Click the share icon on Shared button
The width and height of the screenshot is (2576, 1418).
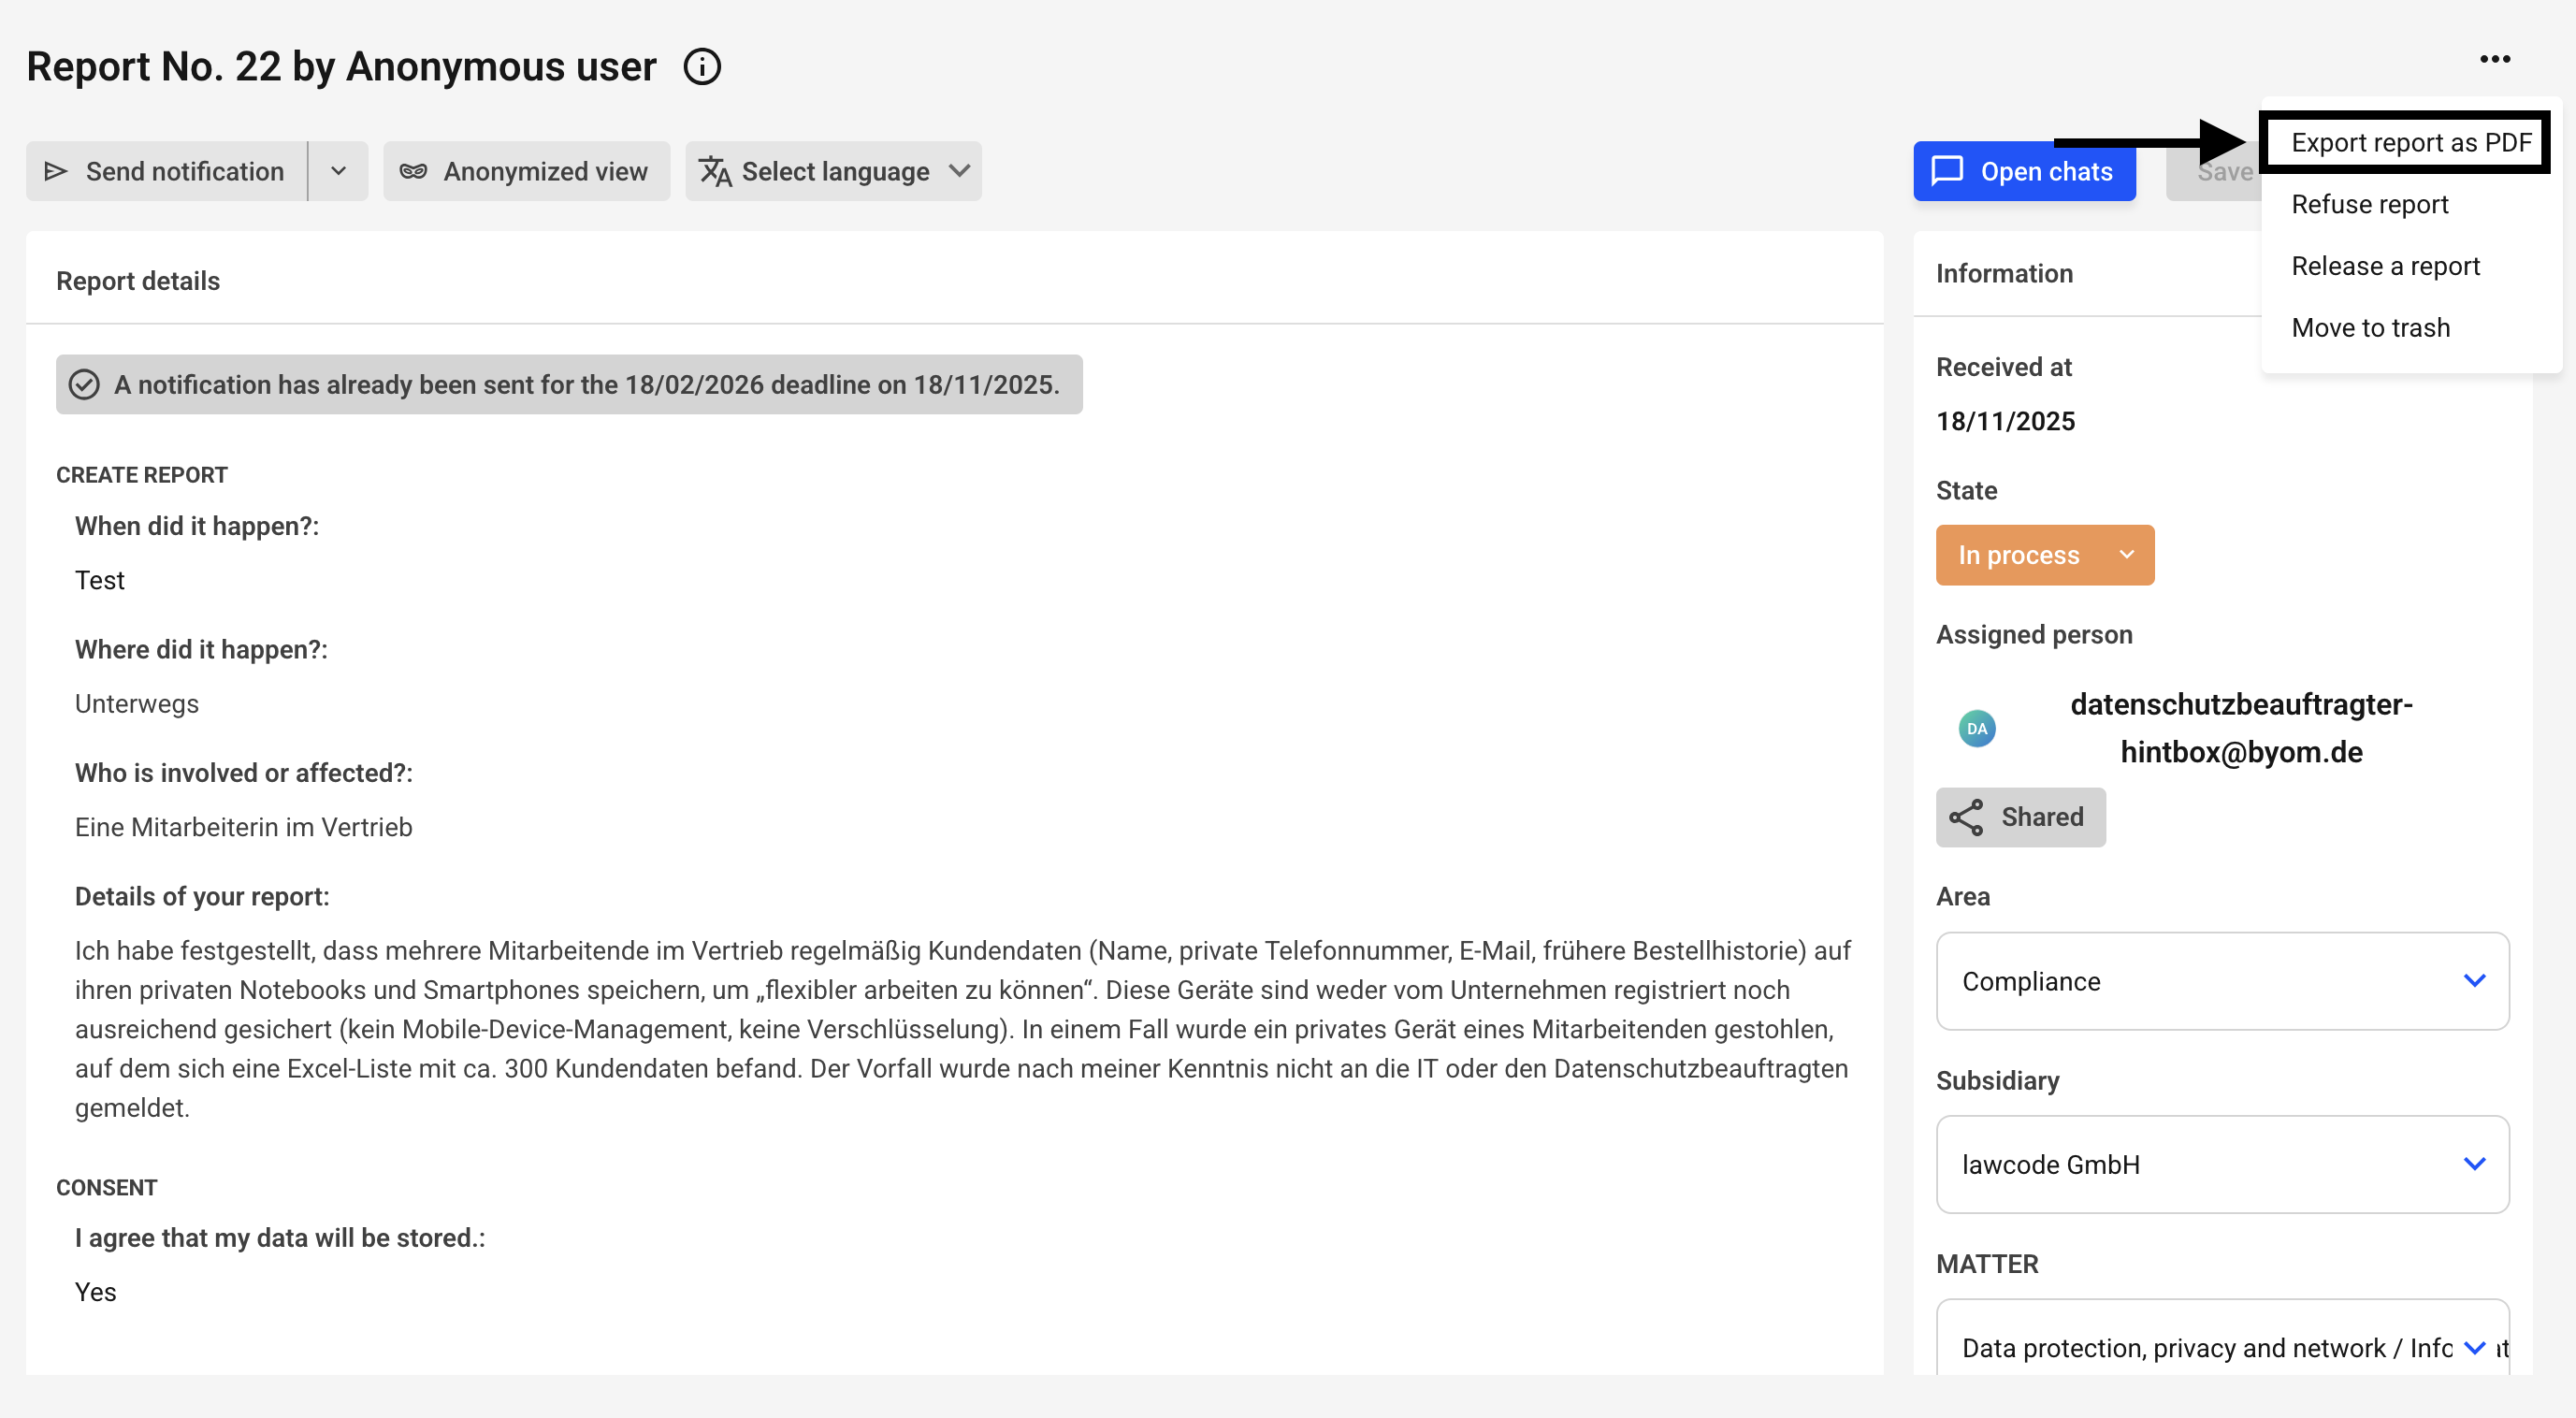[x=1966, y=817]
